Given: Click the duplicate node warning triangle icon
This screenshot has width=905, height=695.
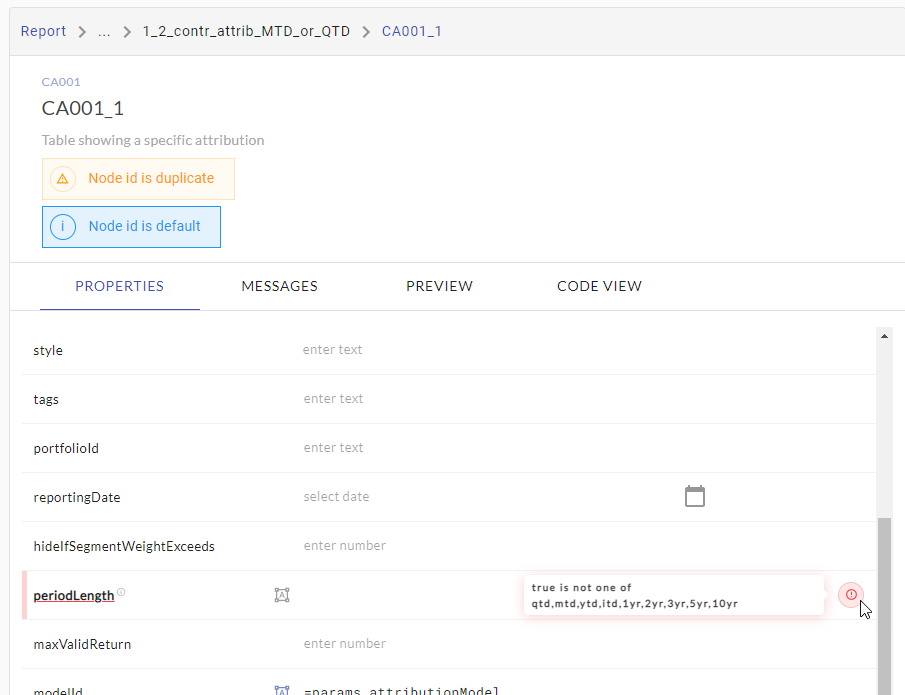Looking at the screenshot, I should [x=63, y=179].
